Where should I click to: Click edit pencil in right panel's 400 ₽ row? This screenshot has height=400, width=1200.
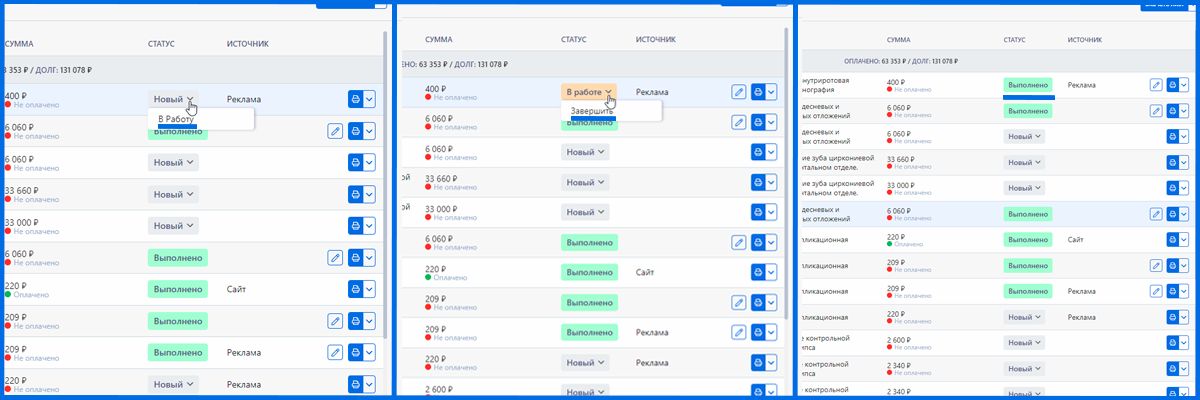(1156, 85)
